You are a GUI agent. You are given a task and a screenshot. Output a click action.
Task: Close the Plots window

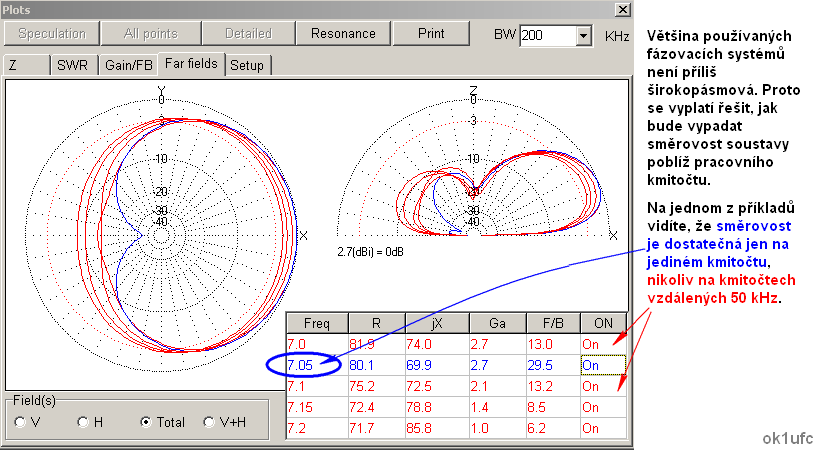point(622,10)
